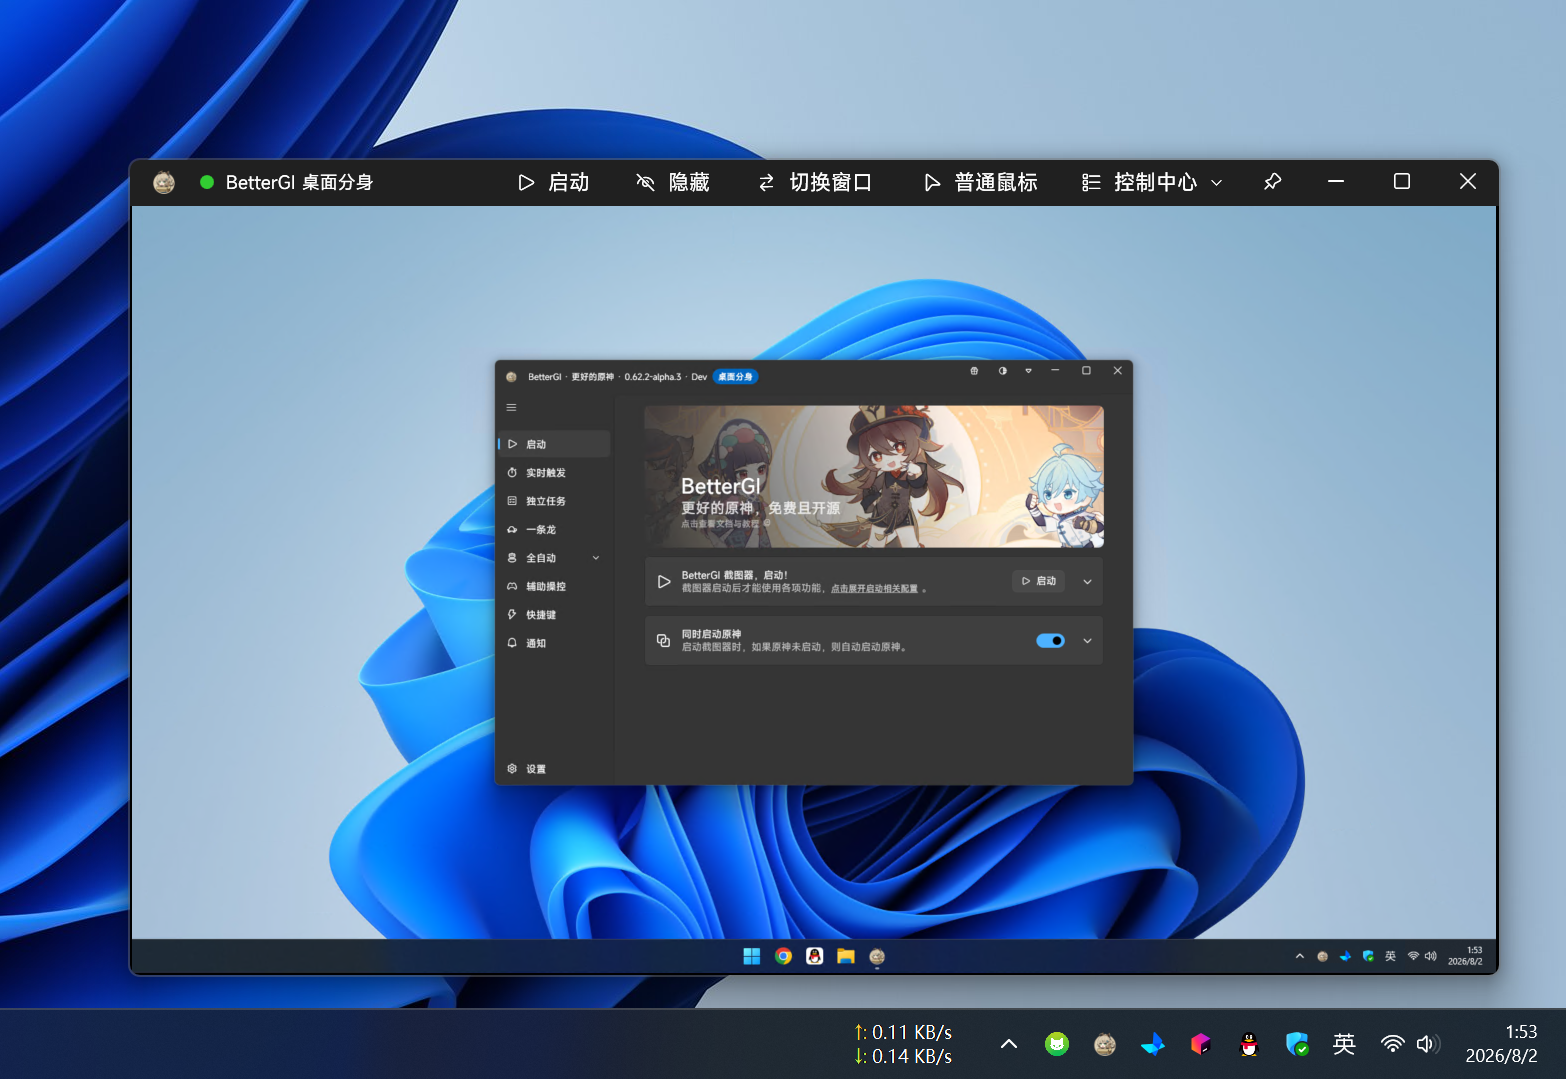
Task: Click the 隐藏 toolbar button
Action: click(673, 182)
